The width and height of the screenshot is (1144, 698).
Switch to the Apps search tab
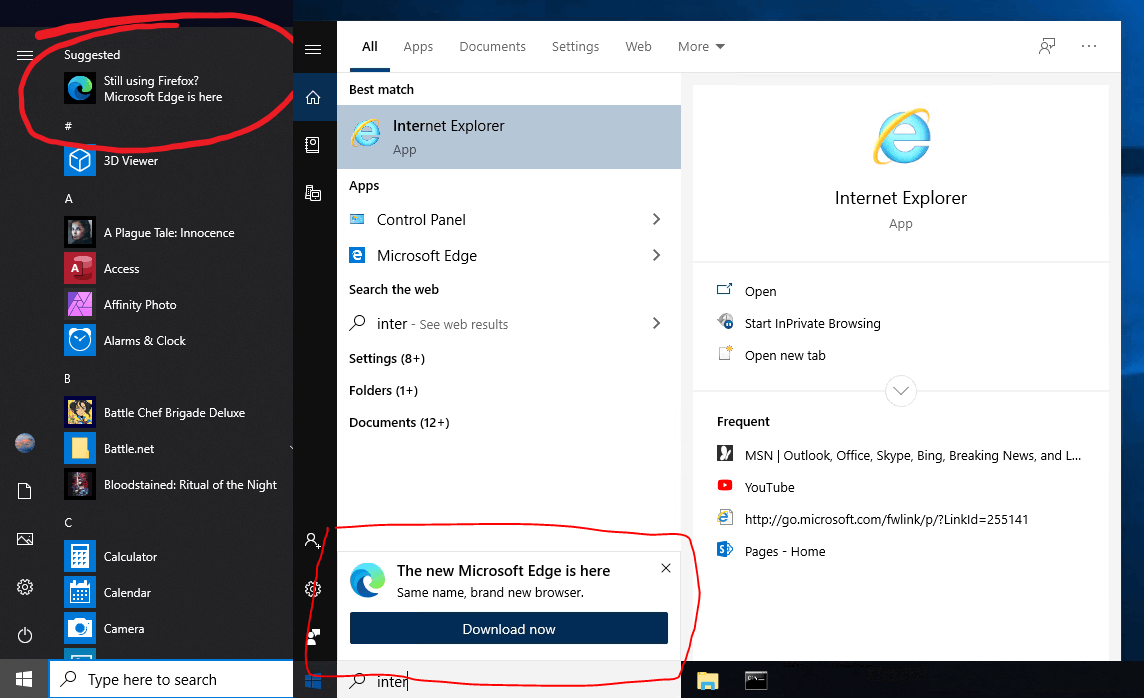(x=418, y=47)
